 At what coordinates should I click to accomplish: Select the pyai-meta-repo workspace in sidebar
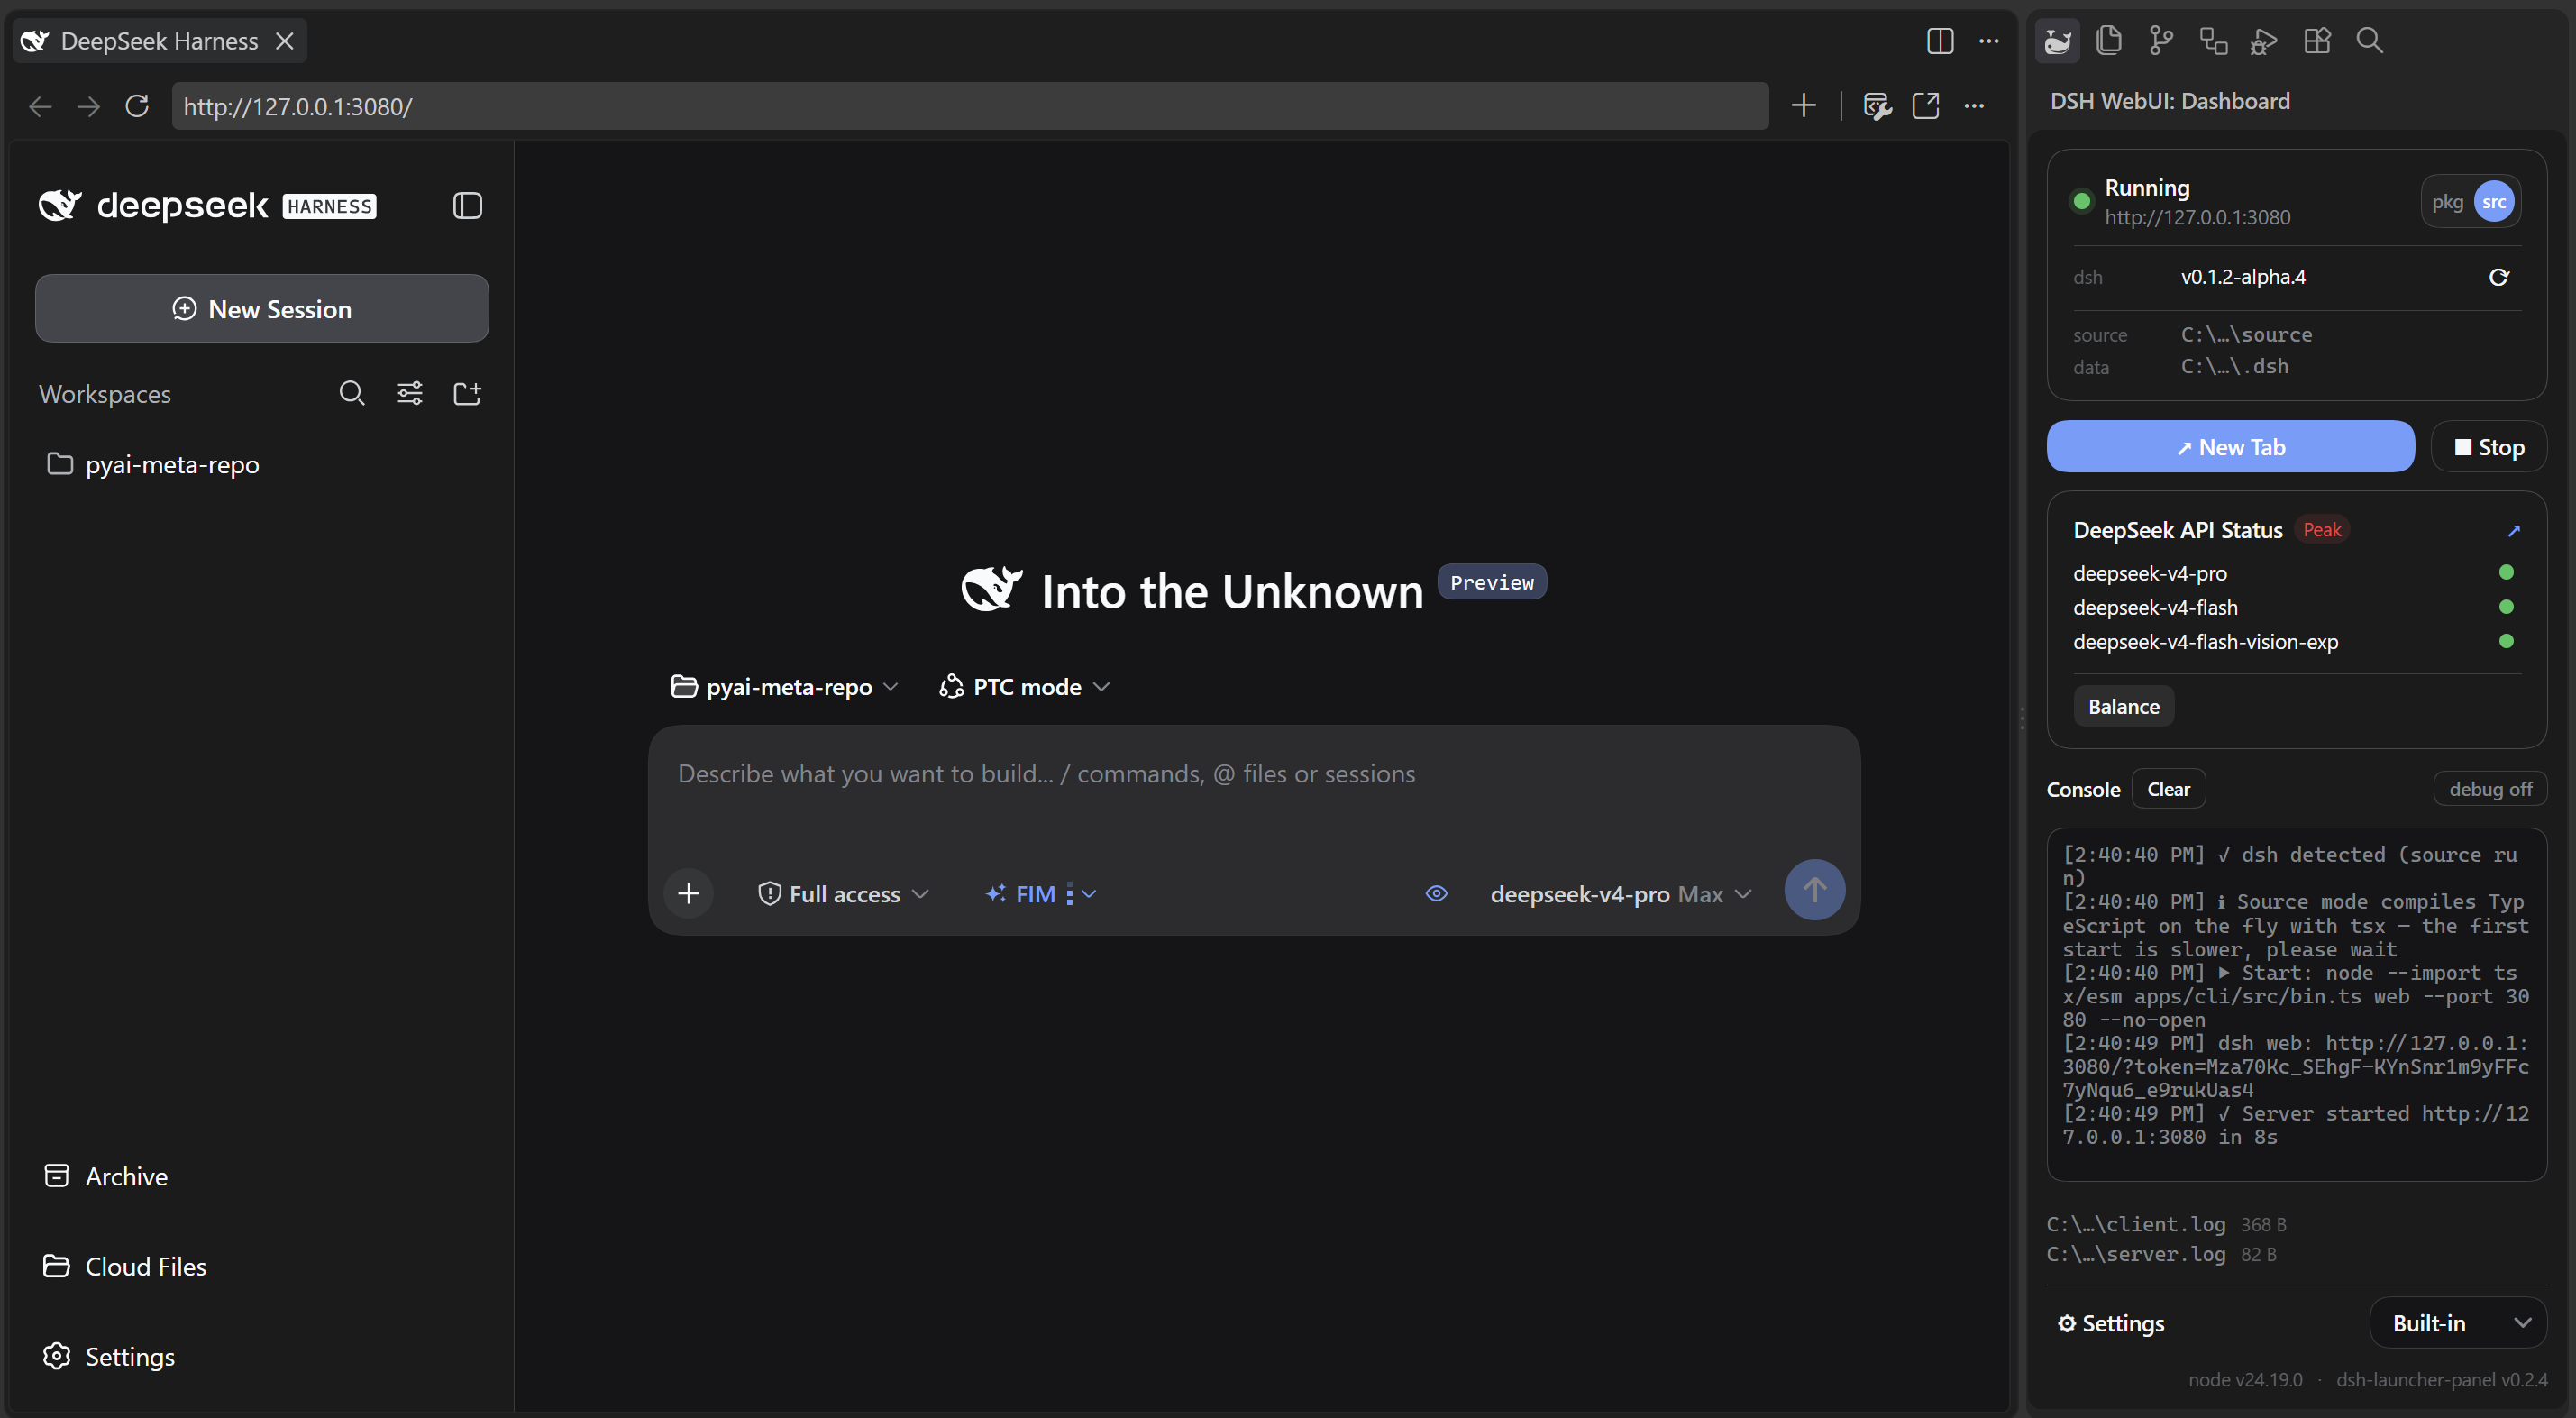262,465
